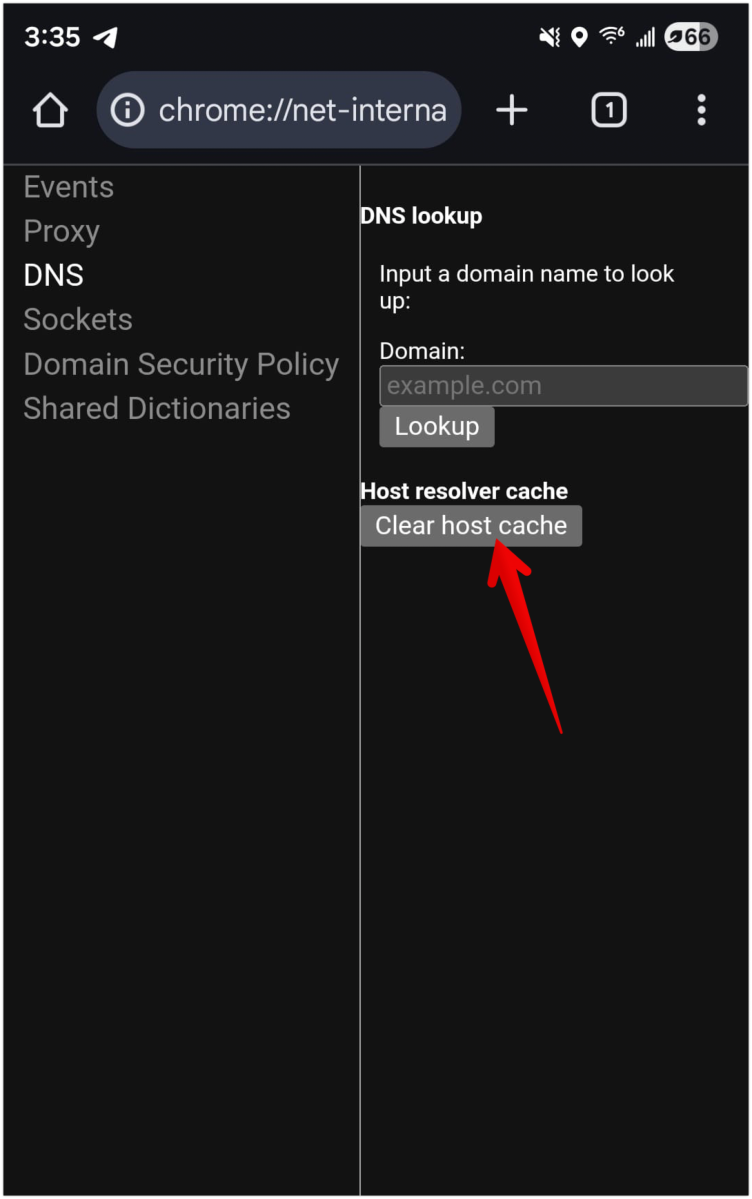Select the Sockets sidebar item

coord(78,320)
